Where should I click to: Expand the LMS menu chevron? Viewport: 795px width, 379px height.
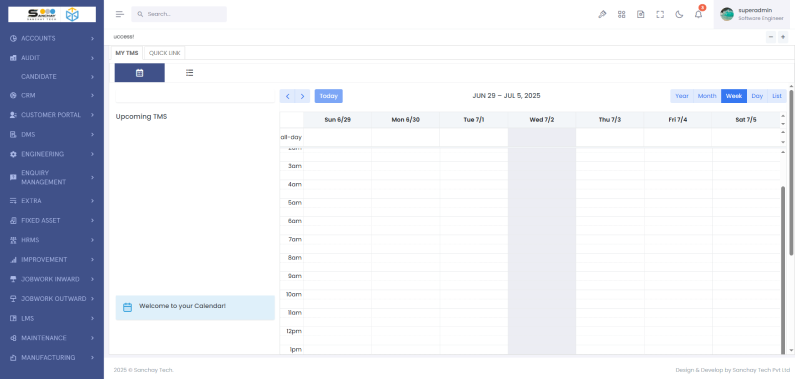coord(92,319)
